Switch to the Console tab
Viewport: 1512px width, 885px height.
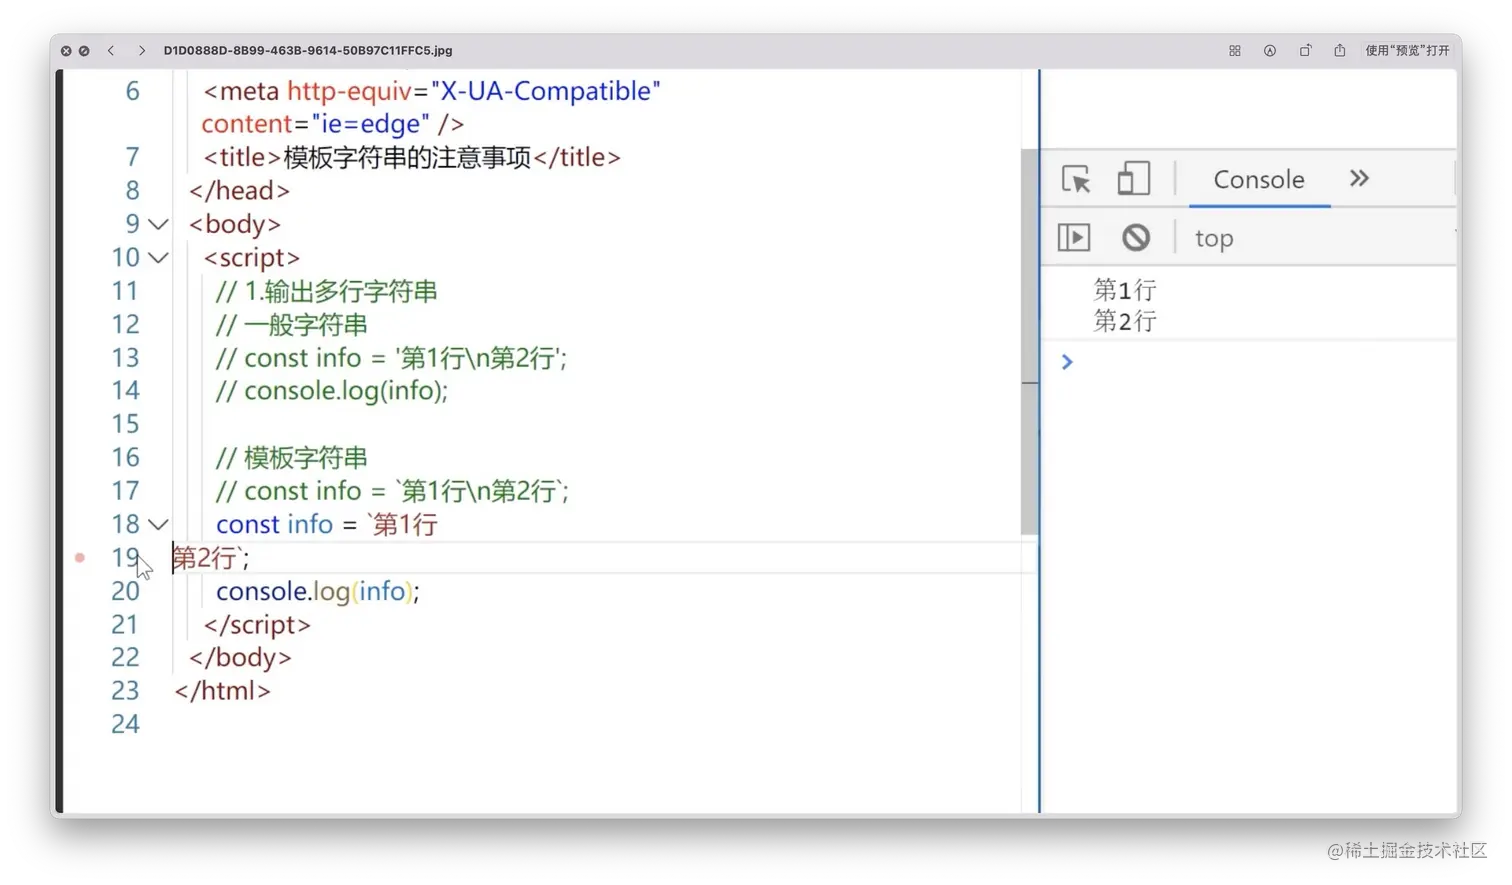point(1257,179)
